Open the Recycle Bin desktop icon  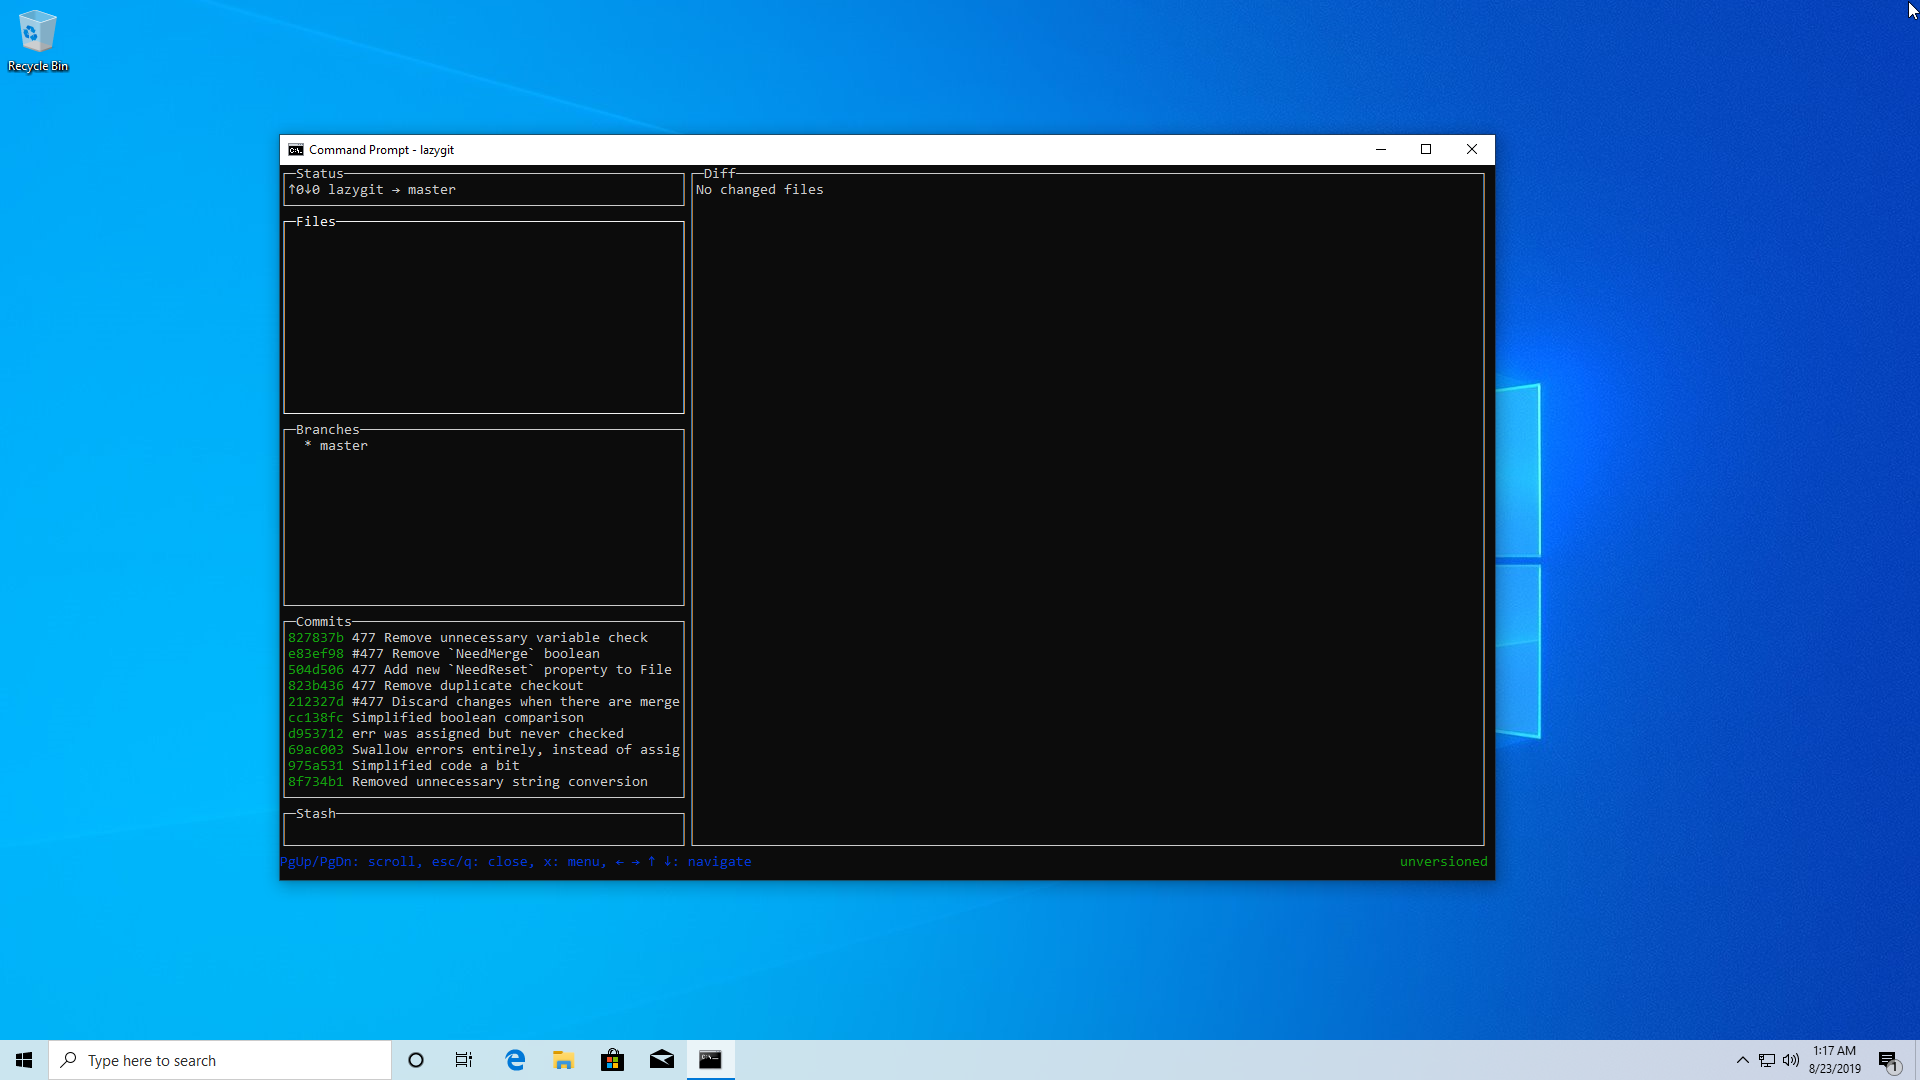37,41
